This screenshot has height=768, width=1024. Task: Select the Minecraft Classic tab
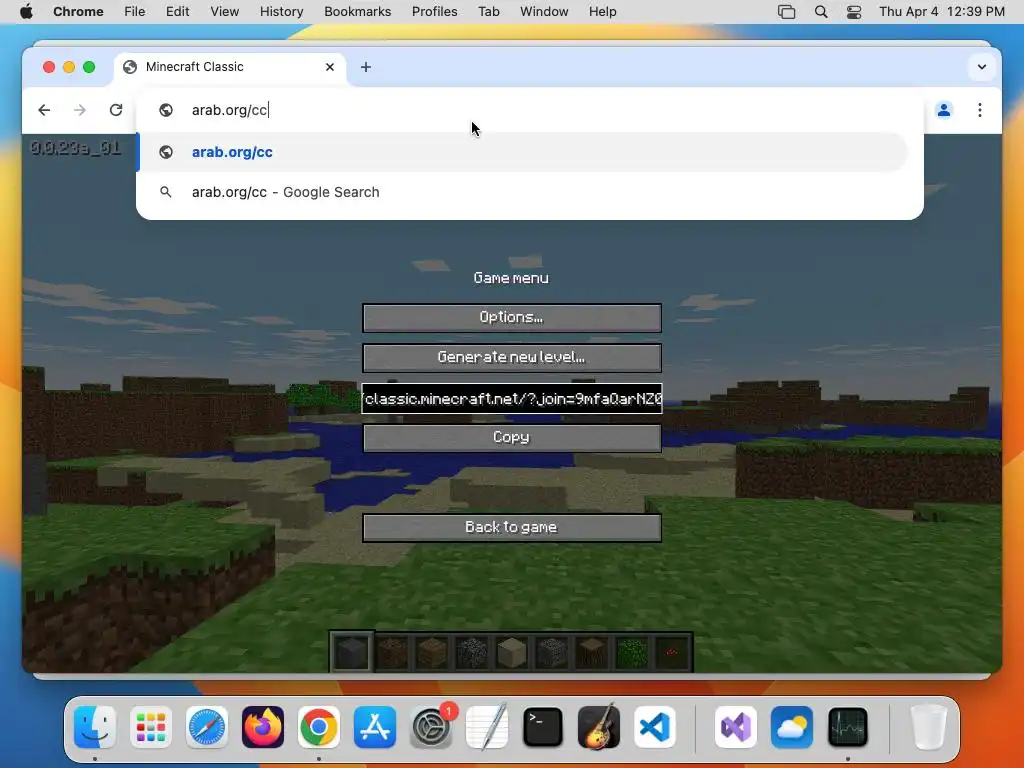[x=230, y=67]
